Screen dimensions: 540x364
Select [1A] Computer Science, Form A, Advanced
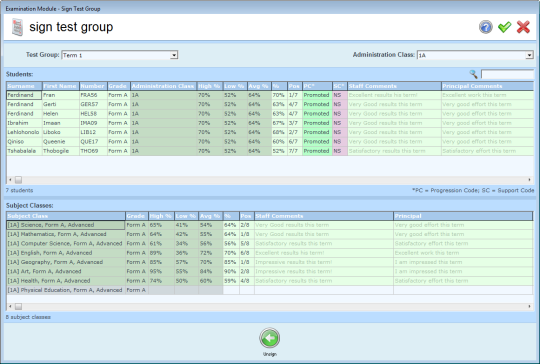point(270,244)
